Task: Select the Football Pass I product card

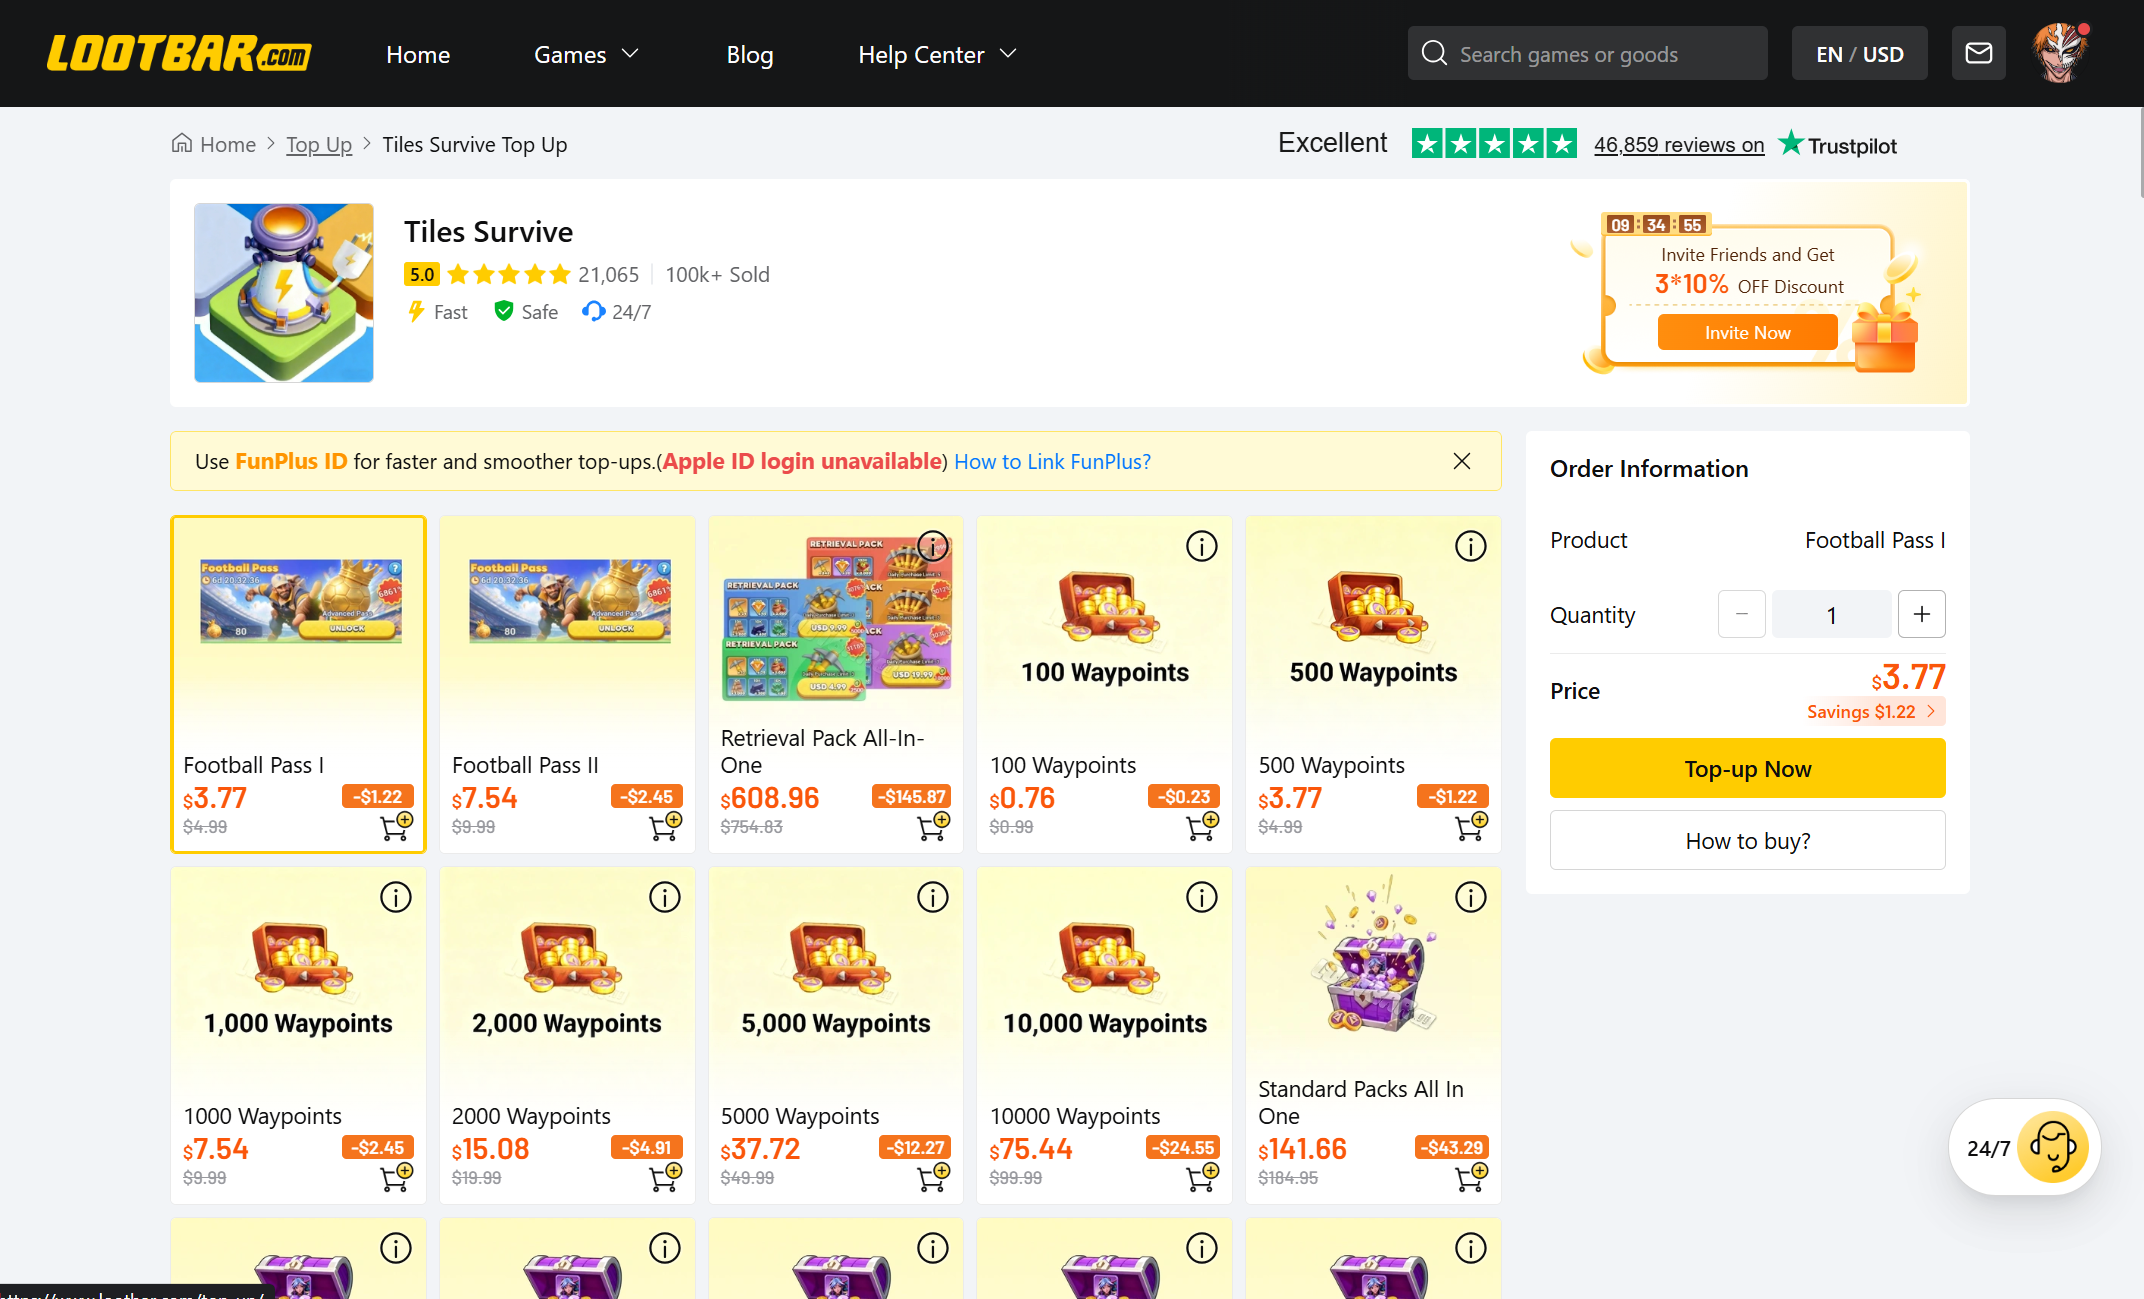Action: (298, 684)
